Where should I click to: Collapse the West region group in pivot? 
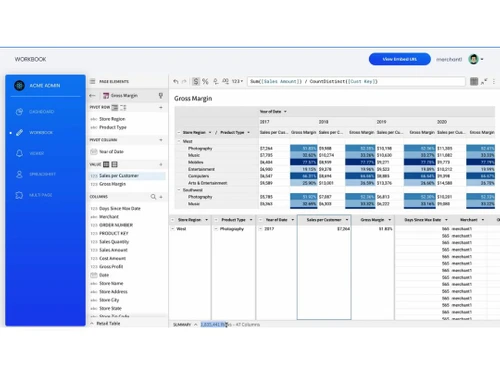pyautogui.click(x=179, y=141)
